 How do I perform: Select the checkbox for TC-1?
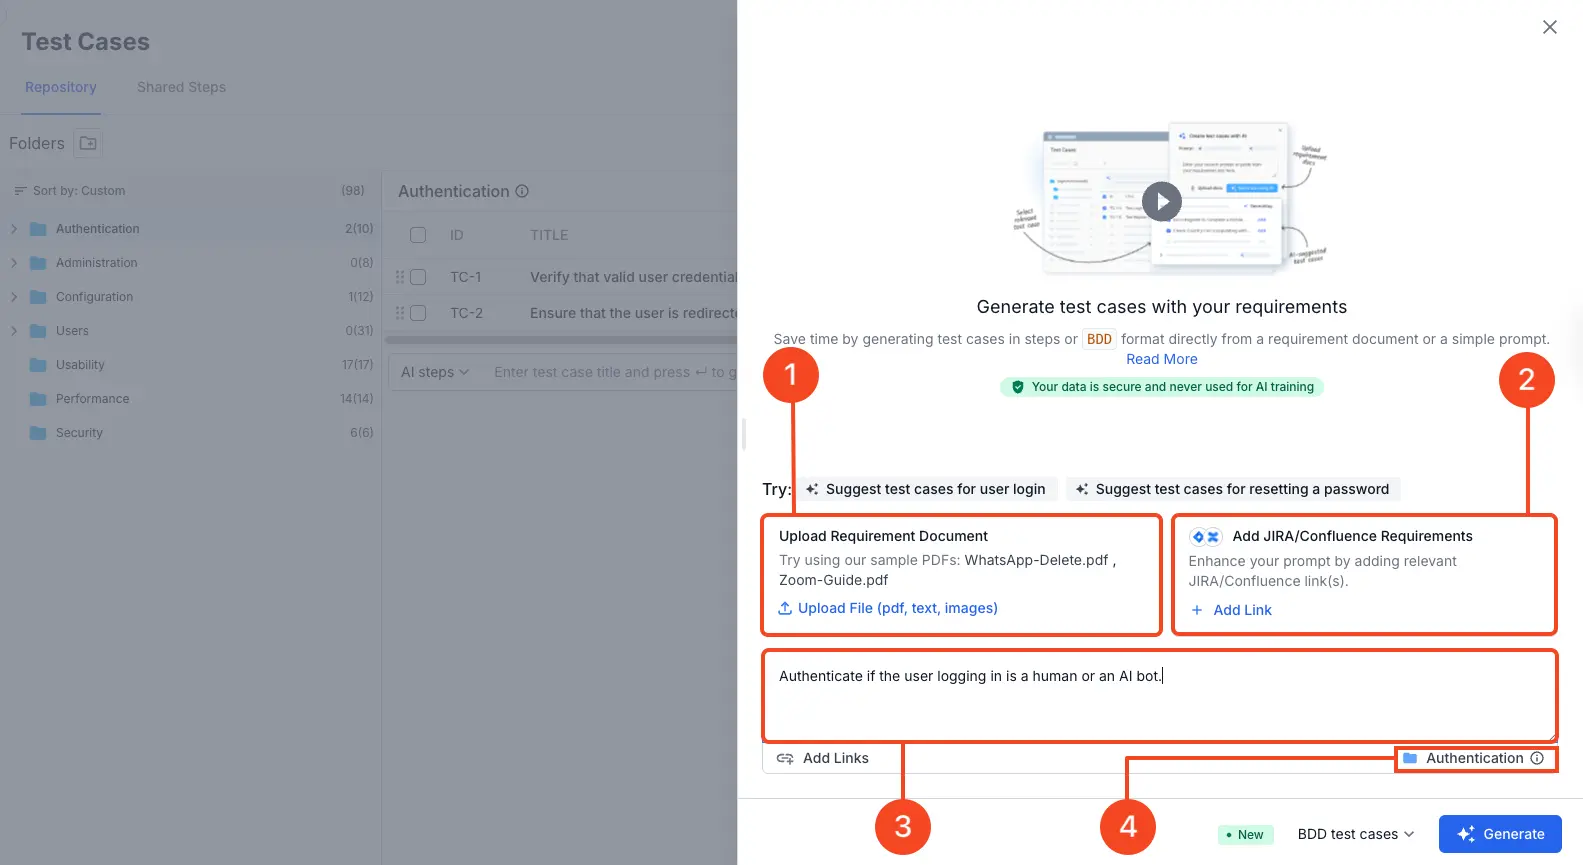click(418, 277)
